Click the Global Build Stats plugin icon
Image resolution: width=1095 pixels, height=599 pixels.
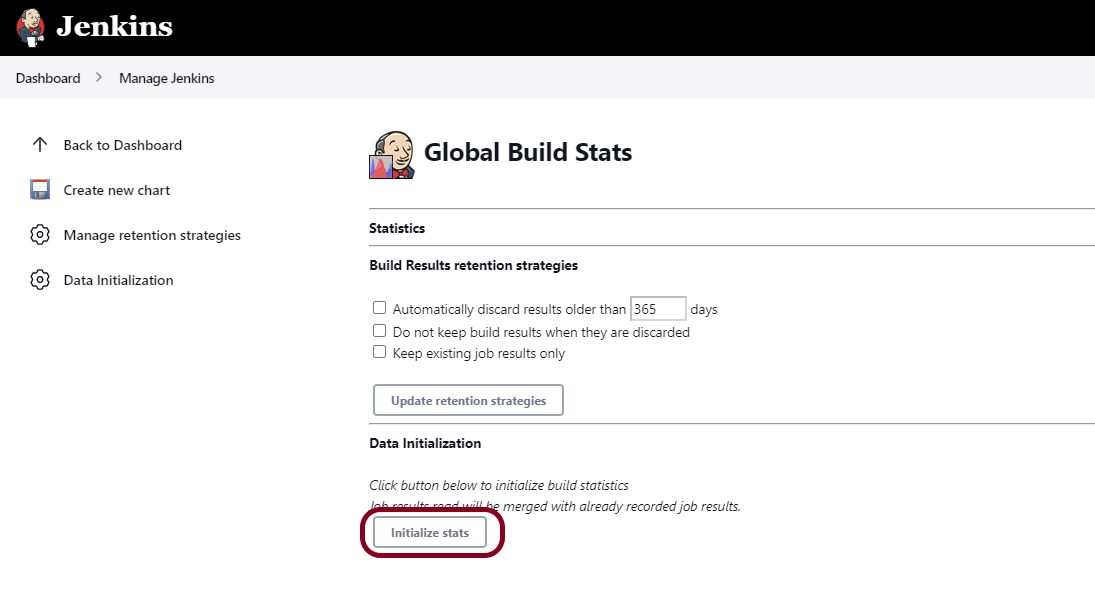coord(392,155)
